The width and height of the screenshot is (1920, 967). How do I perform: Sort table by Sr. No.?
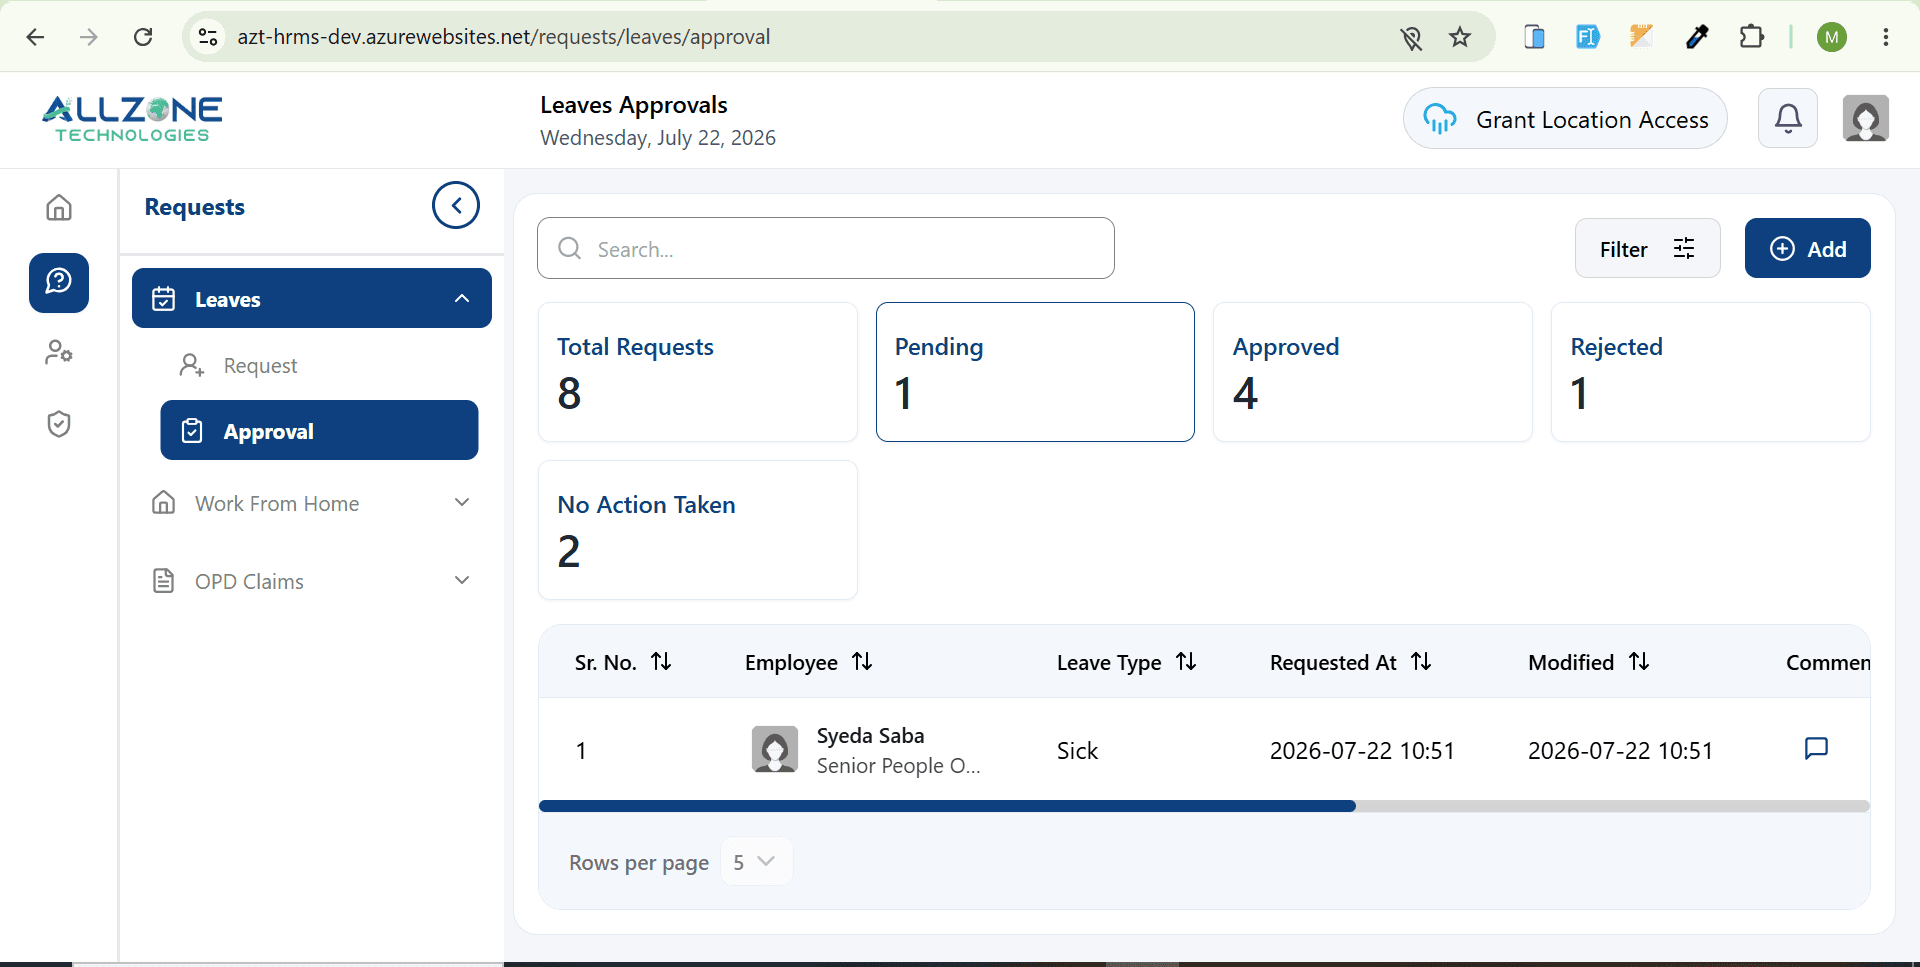(x=661, y=662)
